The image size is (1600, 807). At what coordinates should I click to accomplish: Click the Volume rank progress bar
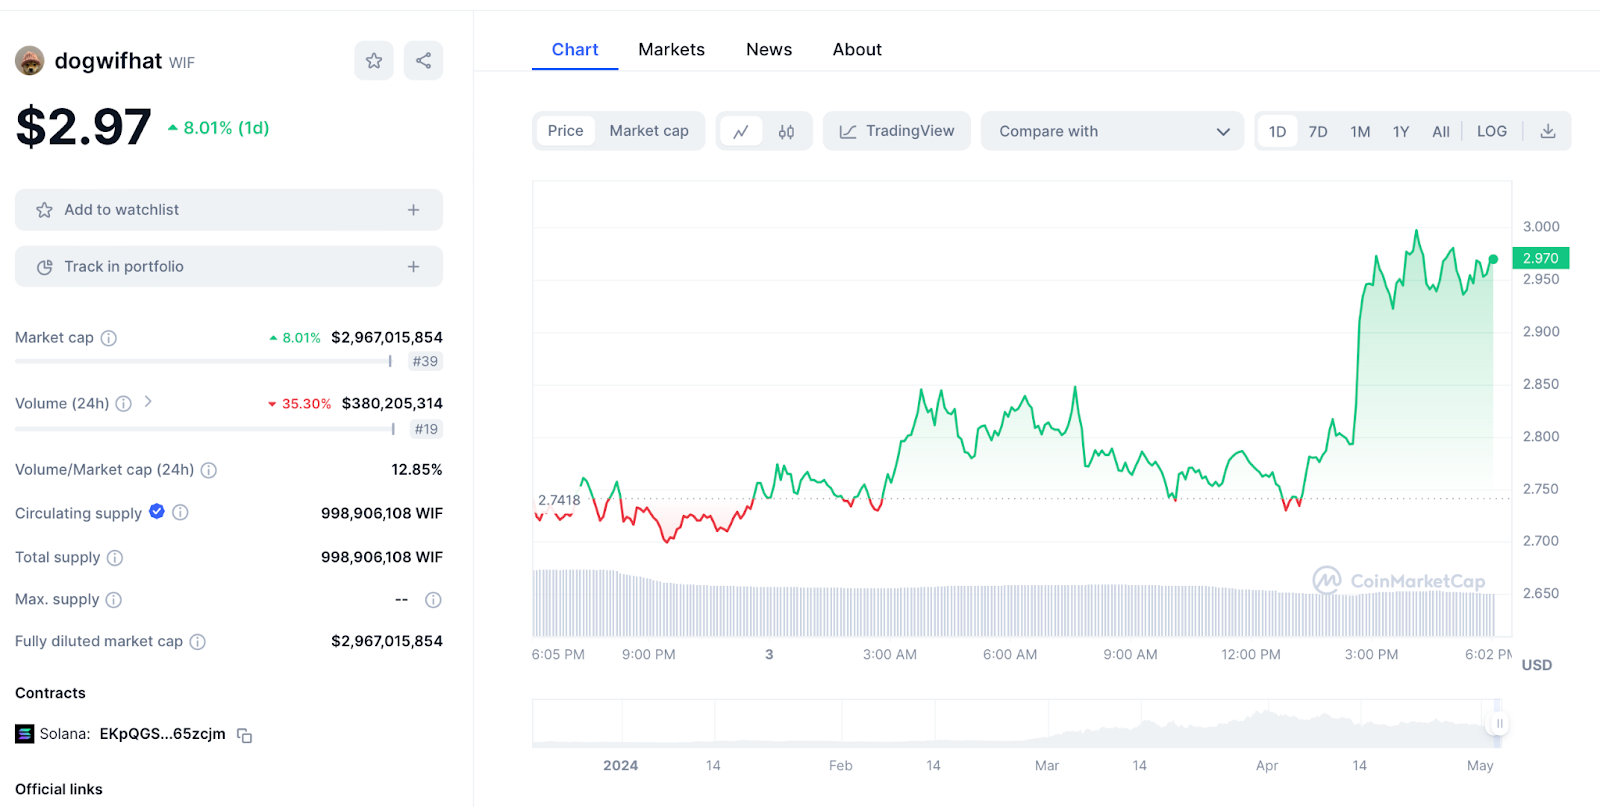[x=205, y=429]
